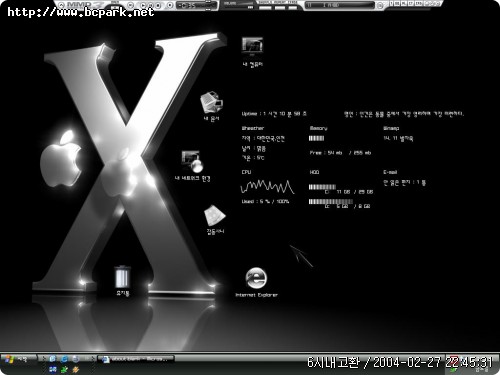Open the My Documents desktop icon
This screenshot has width=500, height=375.
212,107
